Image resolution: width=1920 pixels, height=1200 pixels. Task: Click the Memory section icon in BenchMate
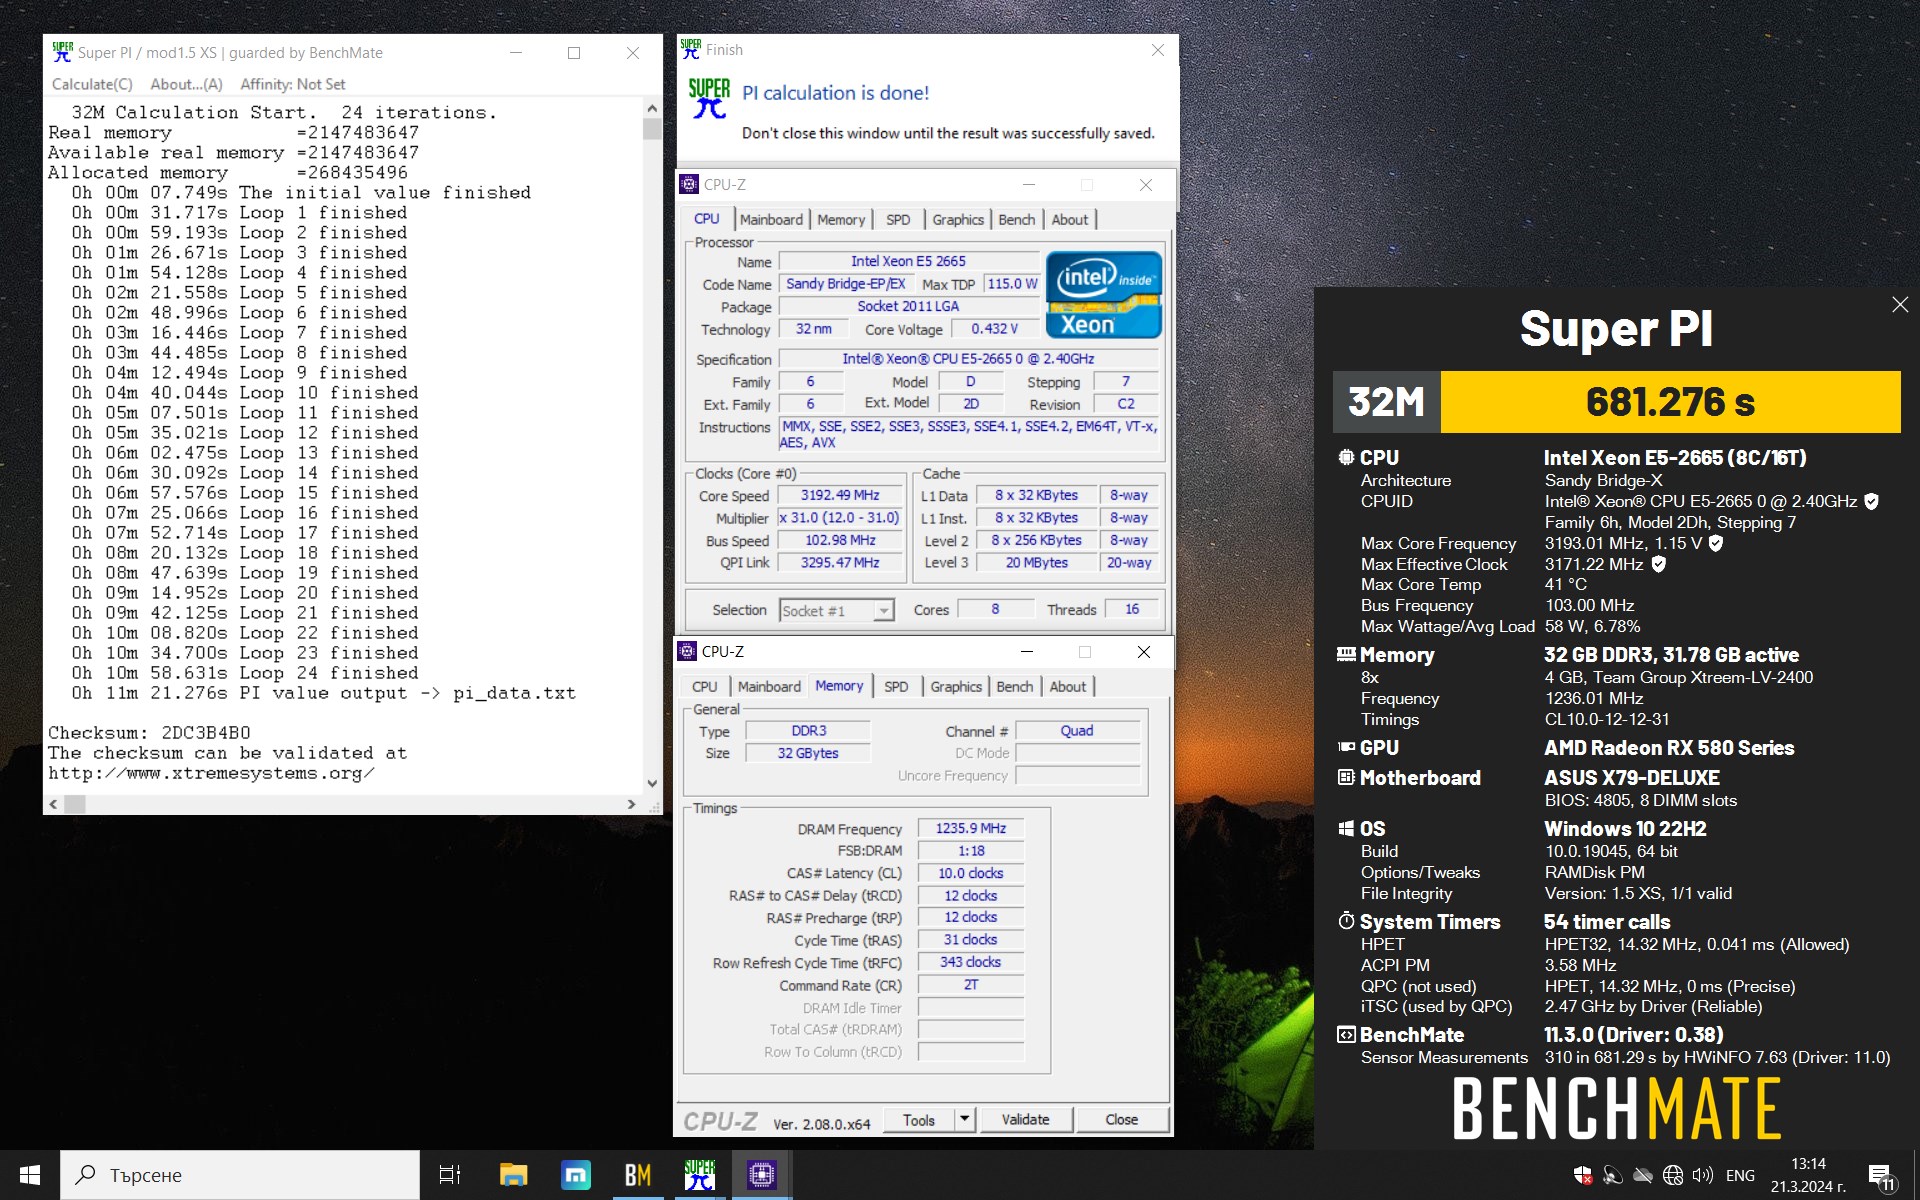(1346, 655)
